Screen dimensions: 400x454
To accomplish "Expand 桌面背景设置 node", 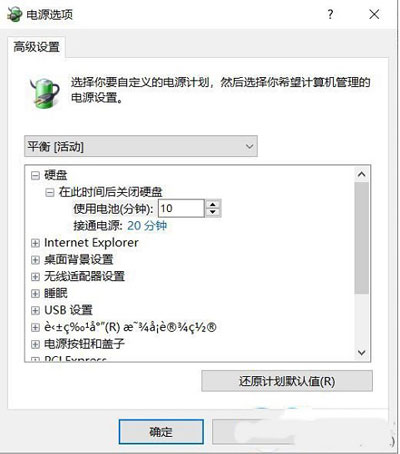I will (35, 260).
